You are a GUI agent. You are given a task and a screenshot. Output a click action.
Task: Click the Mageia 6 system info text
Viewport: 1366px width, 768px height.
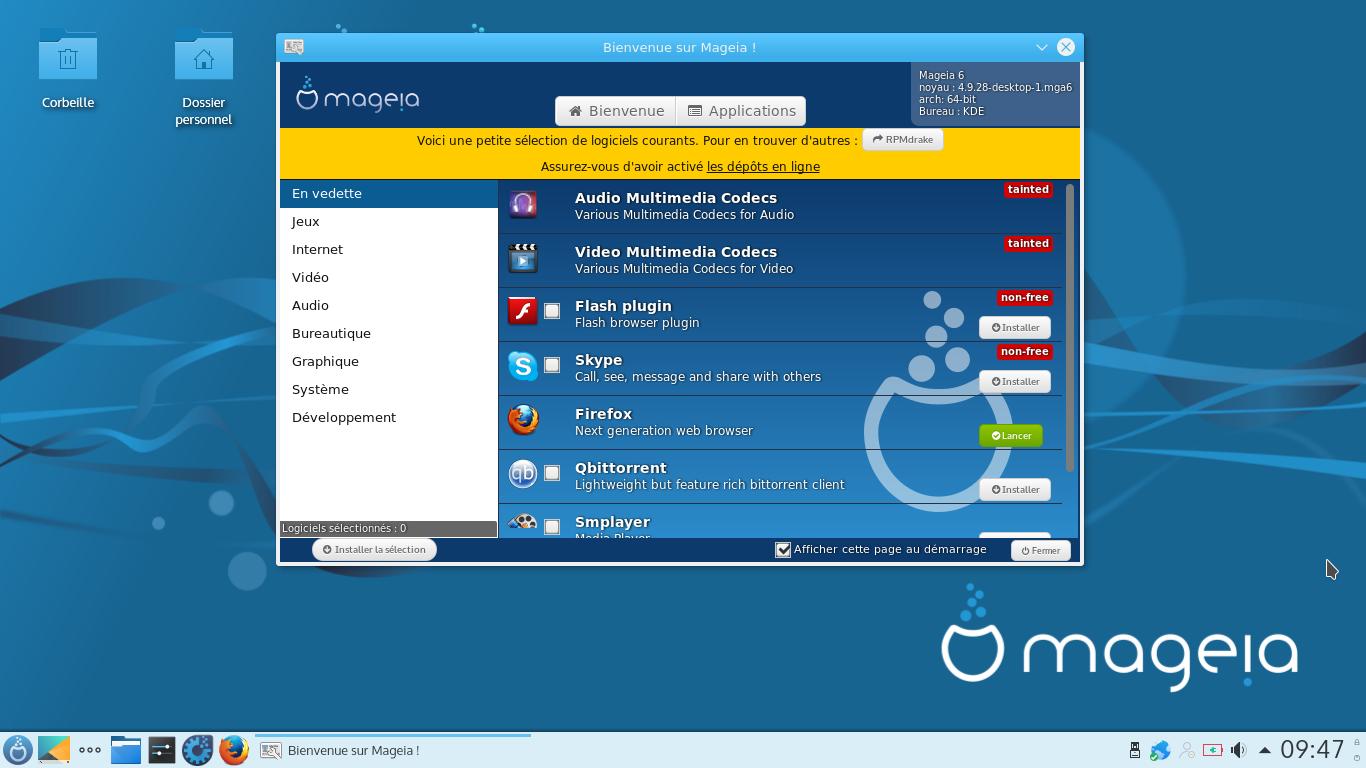[995, 93]
